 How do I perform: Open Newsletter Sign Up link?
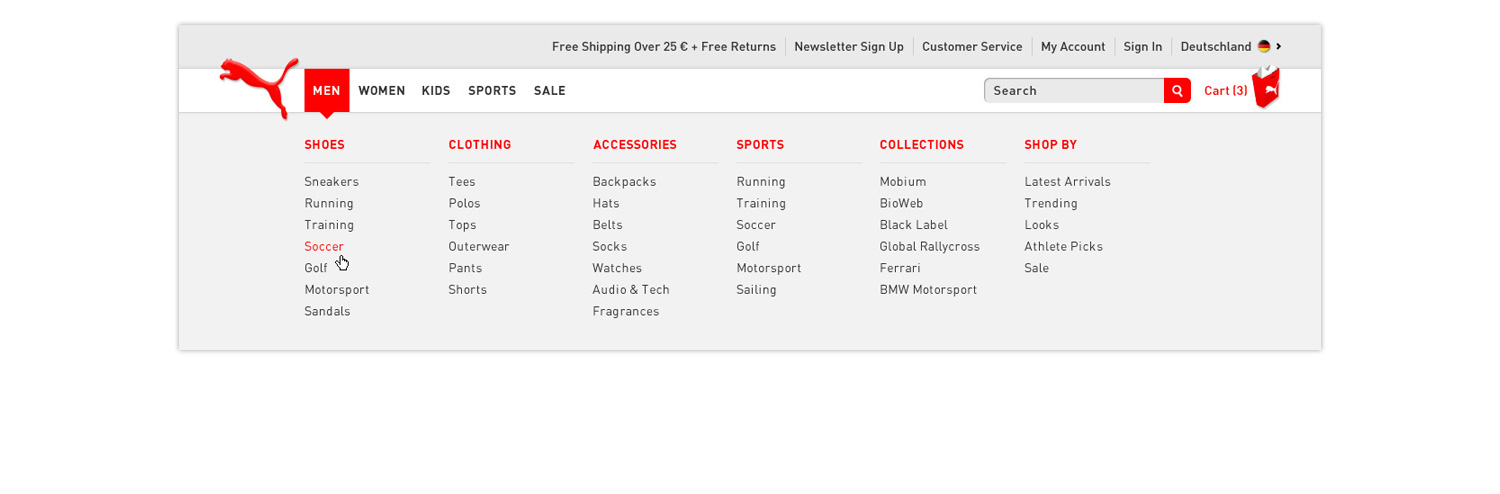point(849,46)
